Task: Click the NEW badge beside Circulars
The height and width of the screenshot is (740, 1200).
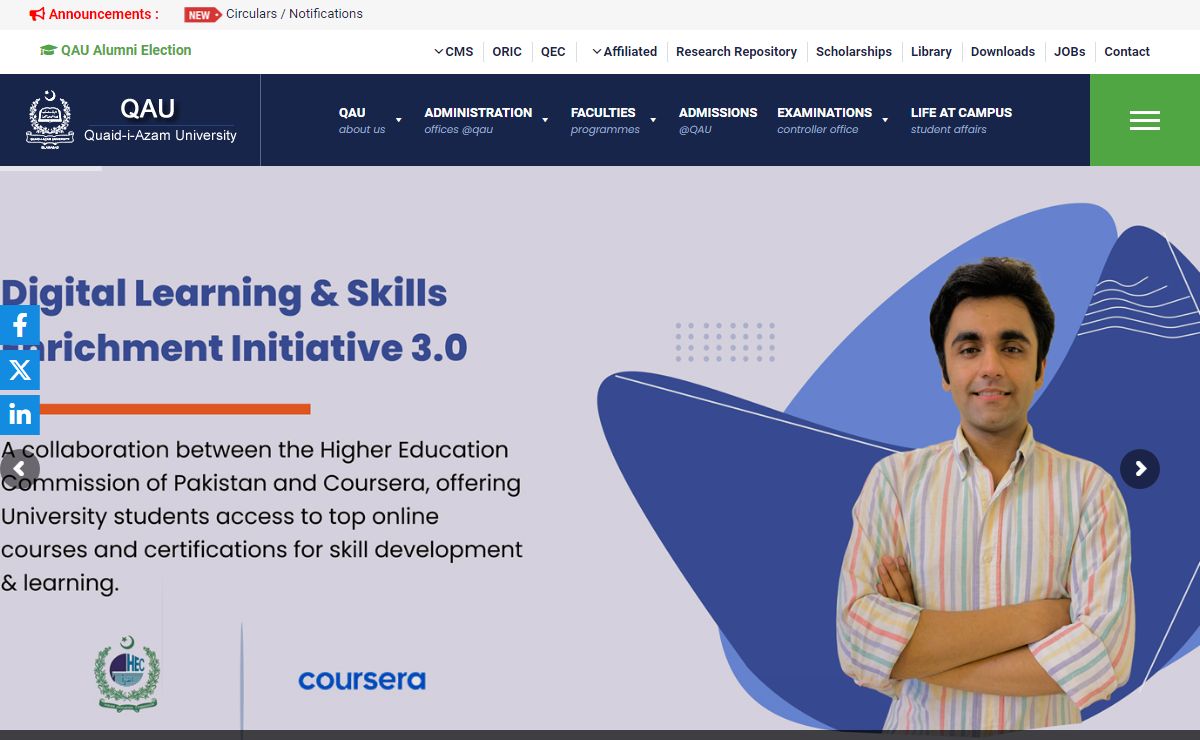Action: [202, 14]
